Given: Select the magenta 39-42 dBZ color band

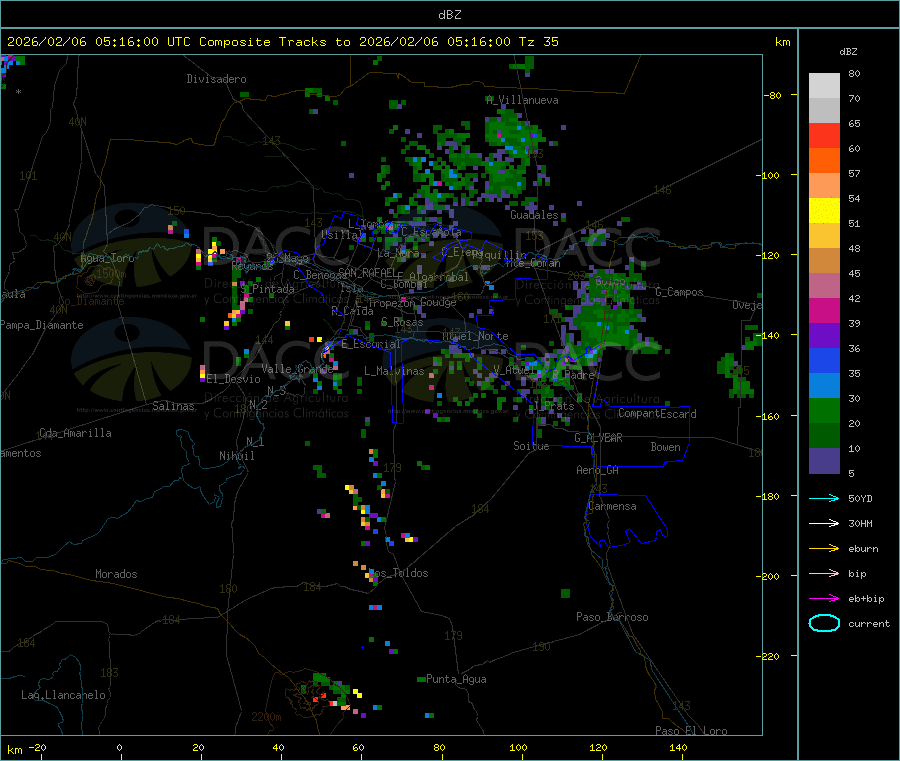Looking at the screenshot, I should click(x=824, y=310).
